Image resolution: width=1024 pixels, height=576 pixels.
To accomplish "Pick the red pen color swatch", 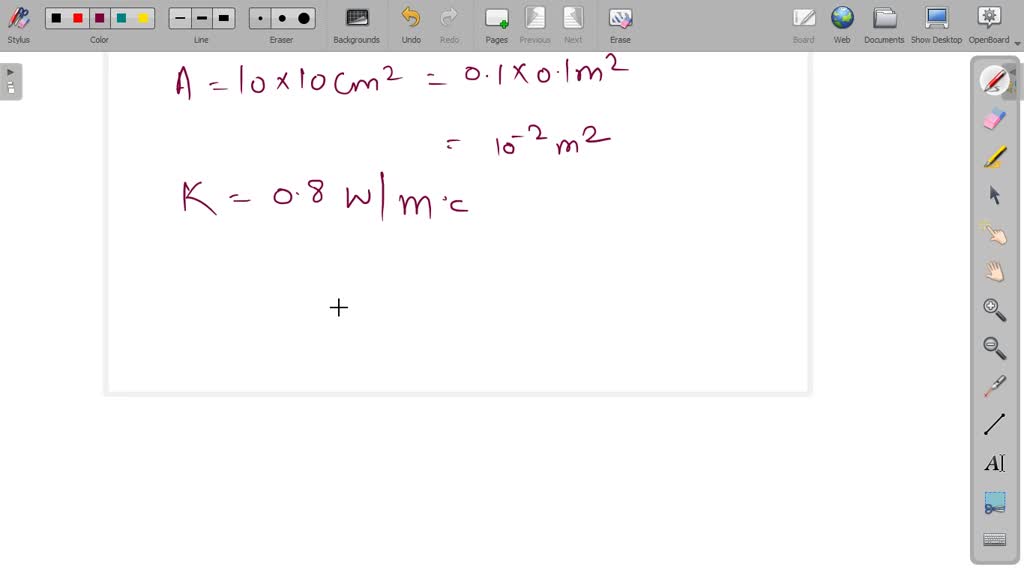I will tap(78, 18).
